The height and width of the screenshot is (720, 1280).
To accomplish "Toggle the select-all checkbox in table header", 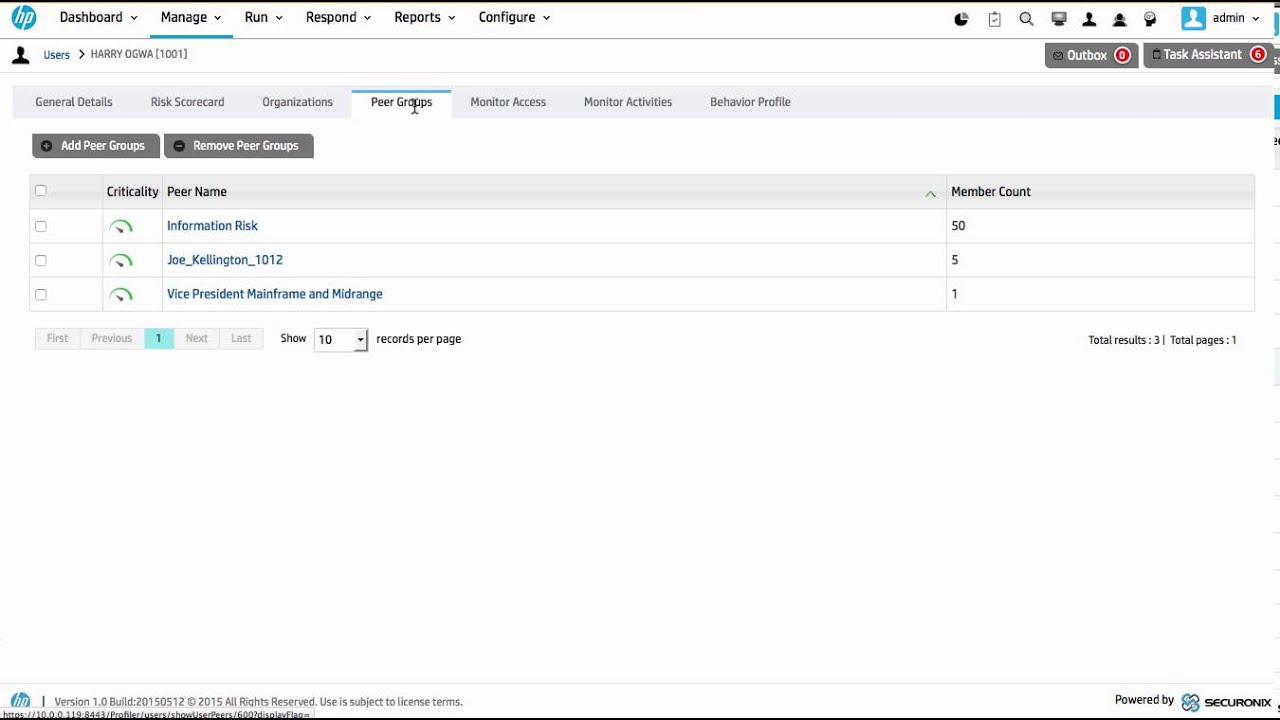I will point(41,191).
